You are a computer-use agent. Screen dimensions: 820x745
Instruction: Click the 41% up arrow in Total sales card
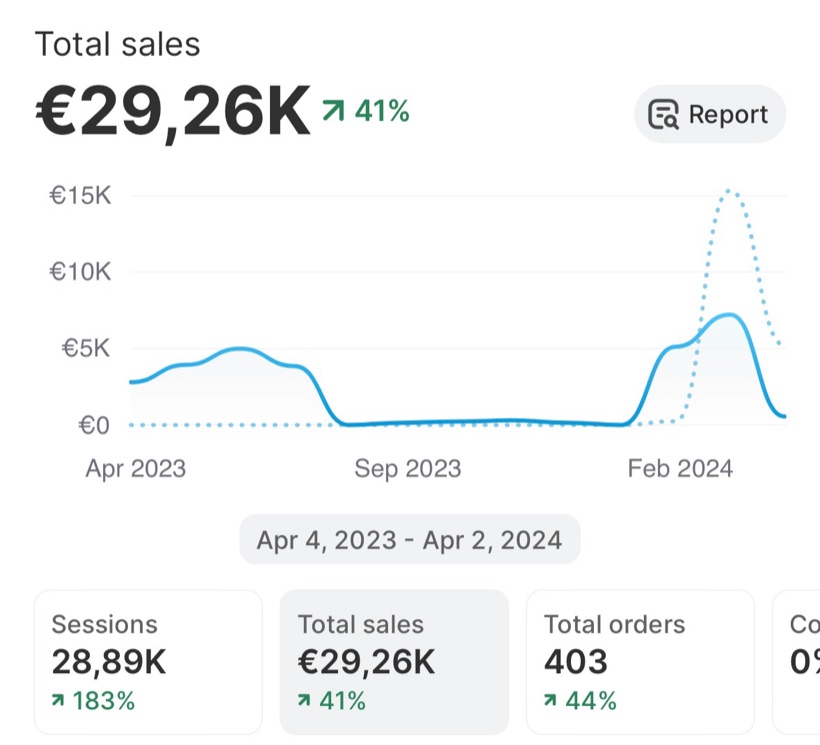304,700
